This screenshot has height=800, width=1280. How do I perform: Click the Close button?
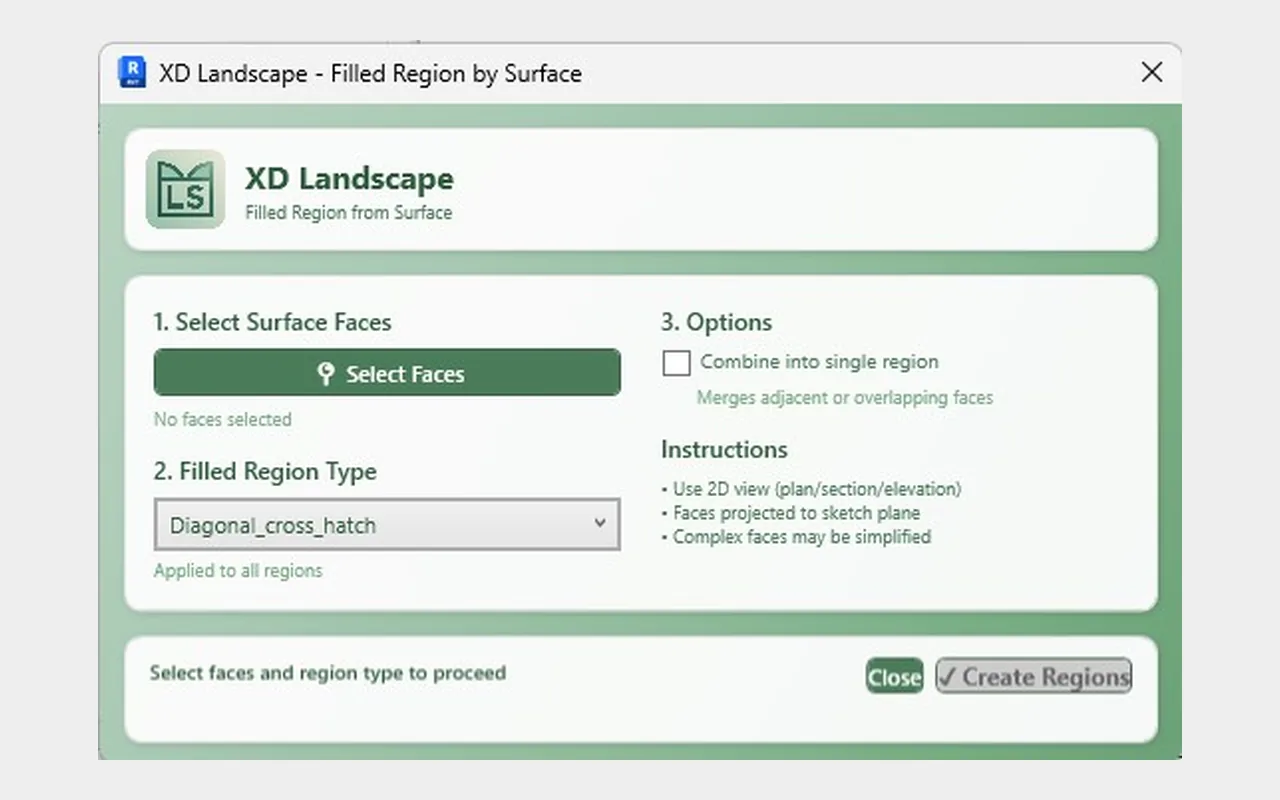[894, 676]
